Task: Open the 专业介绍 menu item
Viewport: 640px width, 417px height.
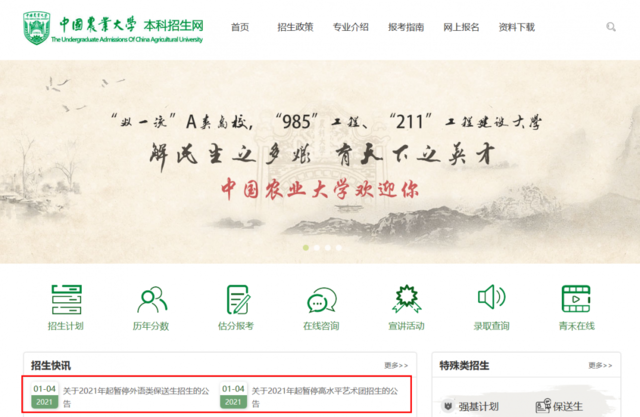Action: [x=351, y=27]
